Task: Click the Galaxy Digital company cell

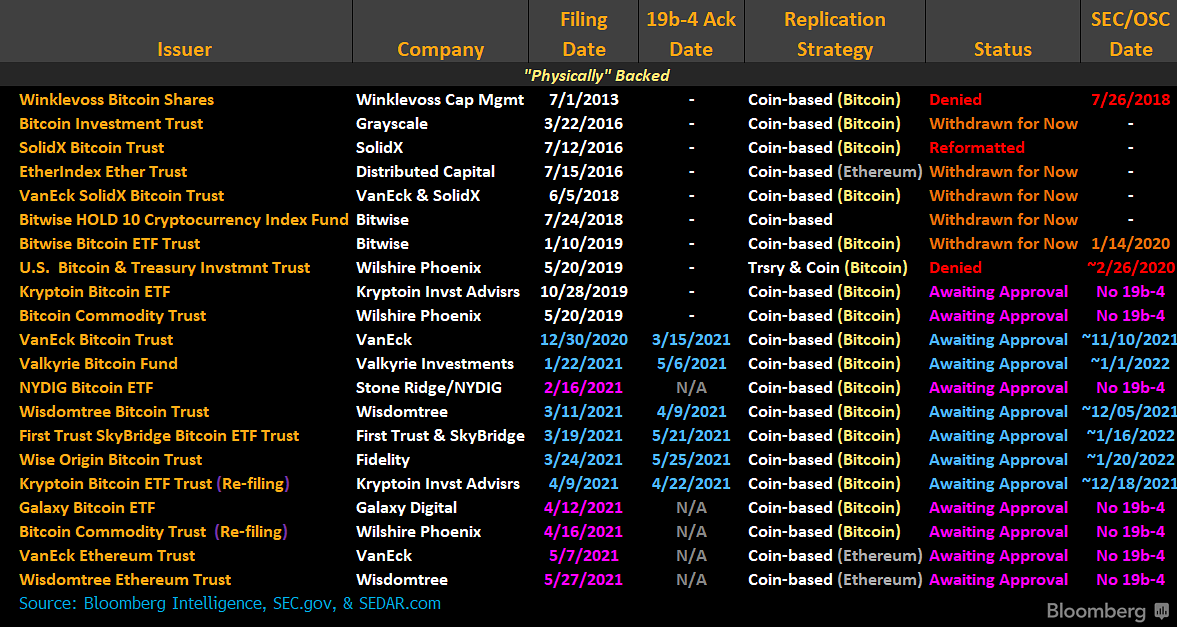Action: pyautogui.click(x=406, y=508)
